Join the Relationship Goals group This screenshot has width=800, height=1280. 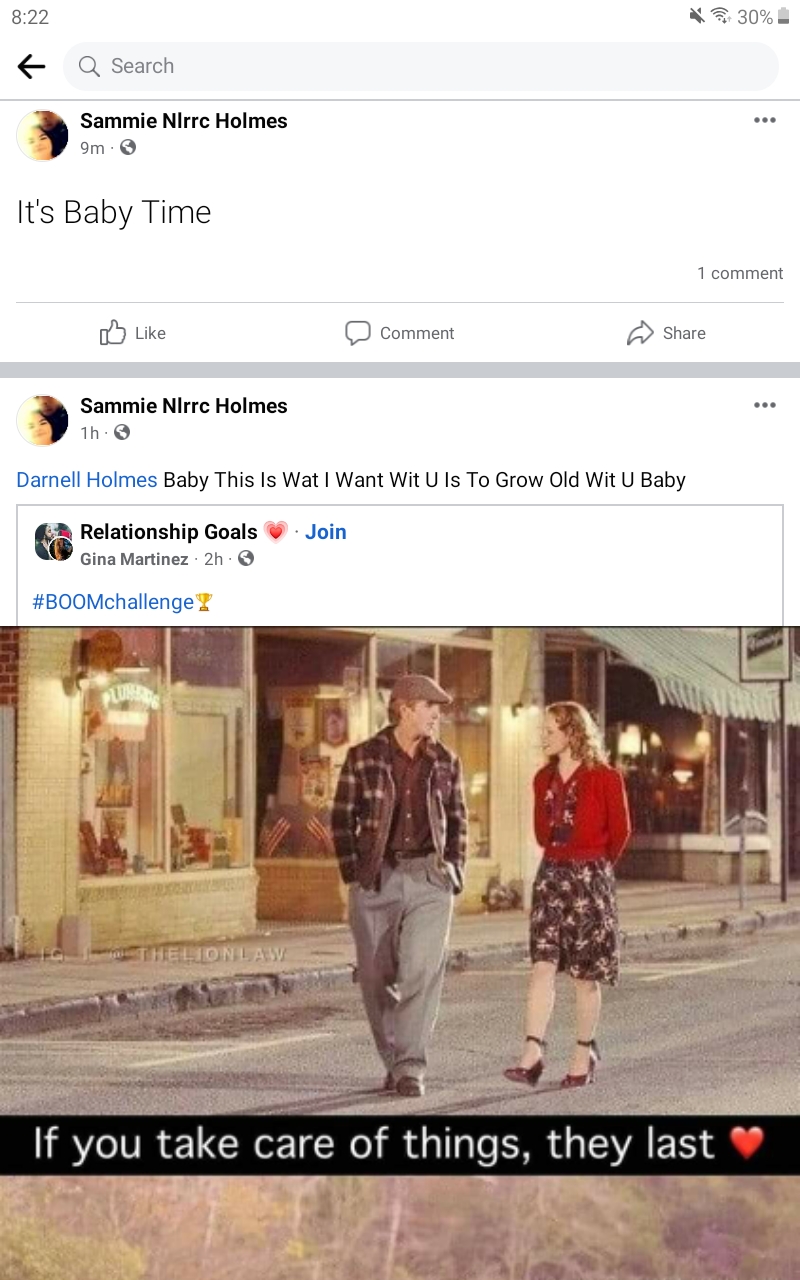point(326,532)
